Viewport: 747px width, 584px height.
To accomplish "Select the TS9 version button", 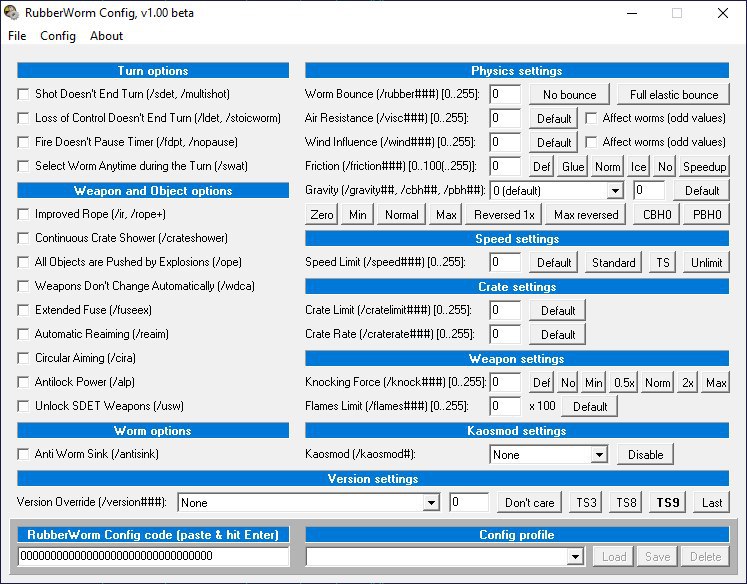I will tap(667, 503).
